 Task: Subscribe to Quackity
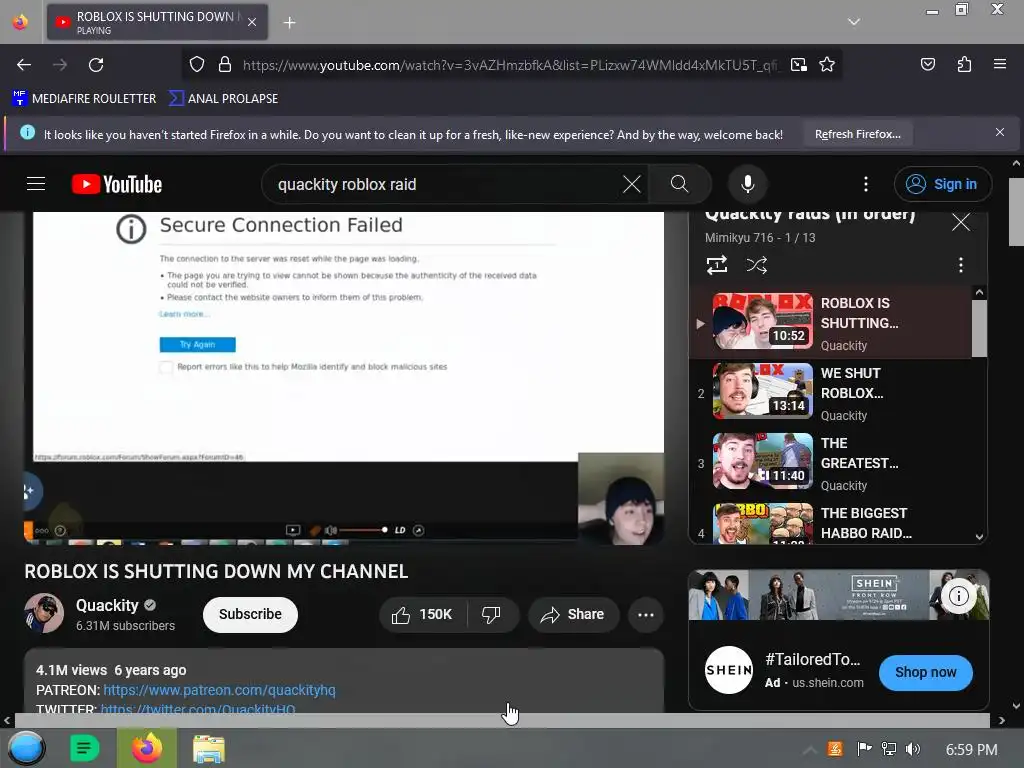pos(250,615)
